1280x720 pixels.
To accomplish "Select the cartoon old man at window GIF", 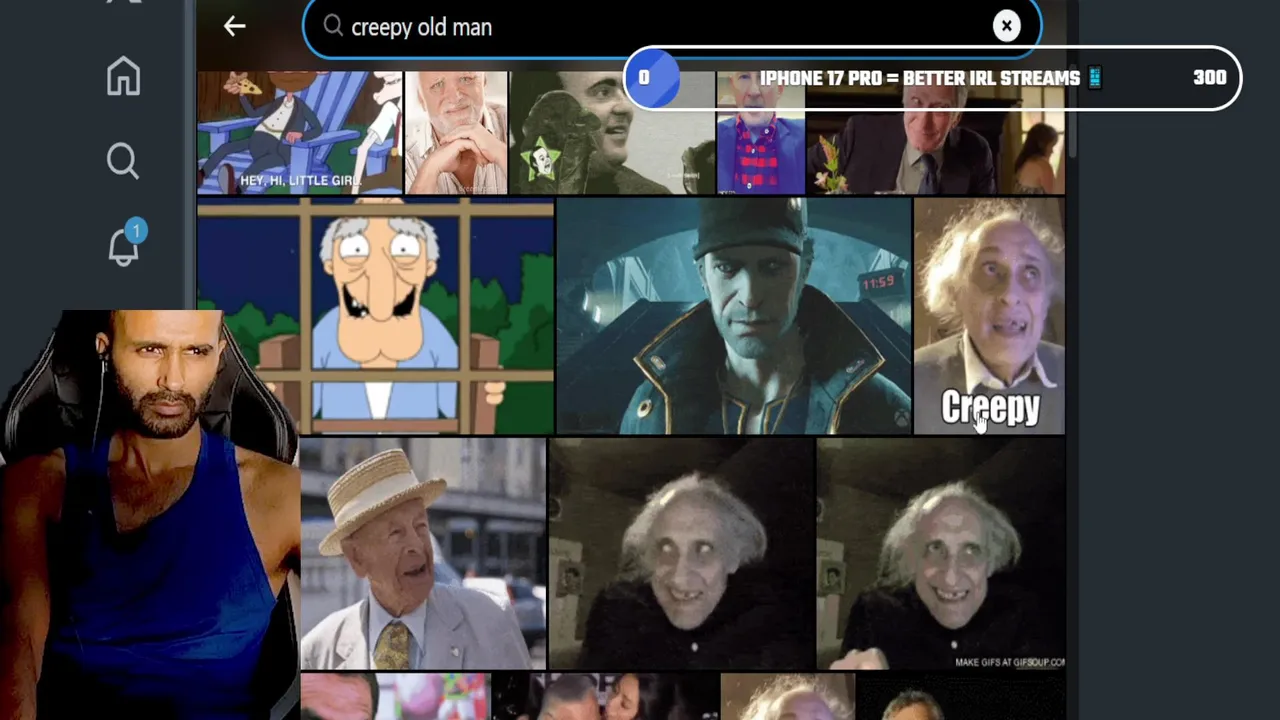I will coord(375,316).
